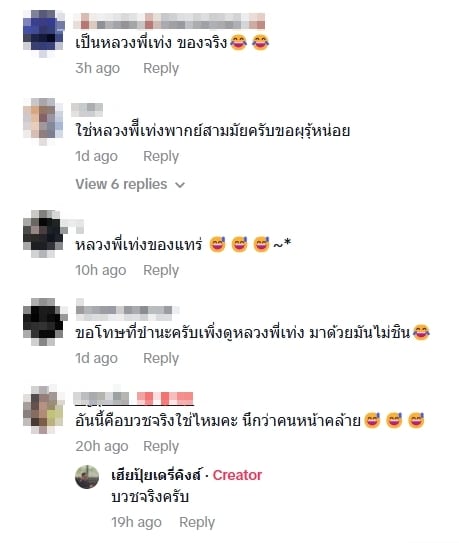Open fourth commenter's blurred username
The height and width of the screenshot is (543, 459).
coord(127,310)
